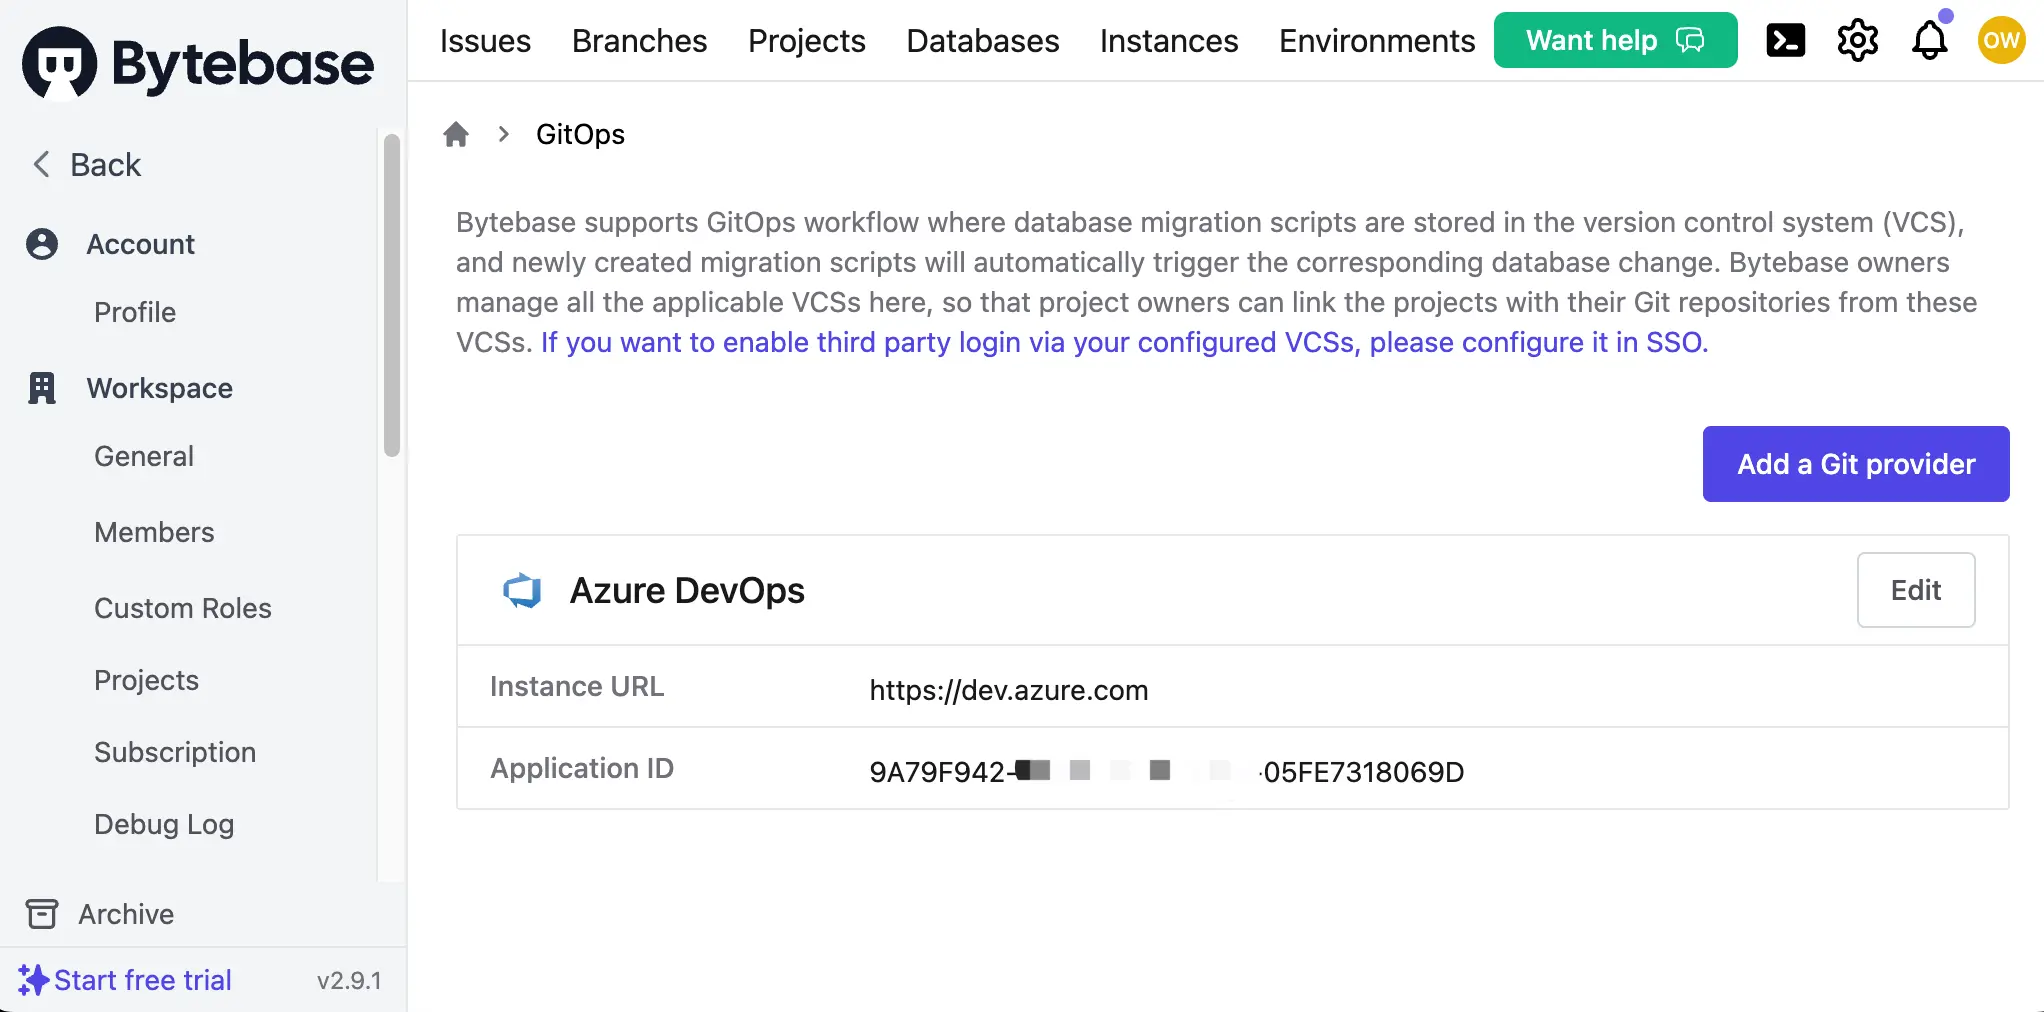Go Back in the sidebar
Viewport: 2044px width, 1012px height.
(105, 164)
